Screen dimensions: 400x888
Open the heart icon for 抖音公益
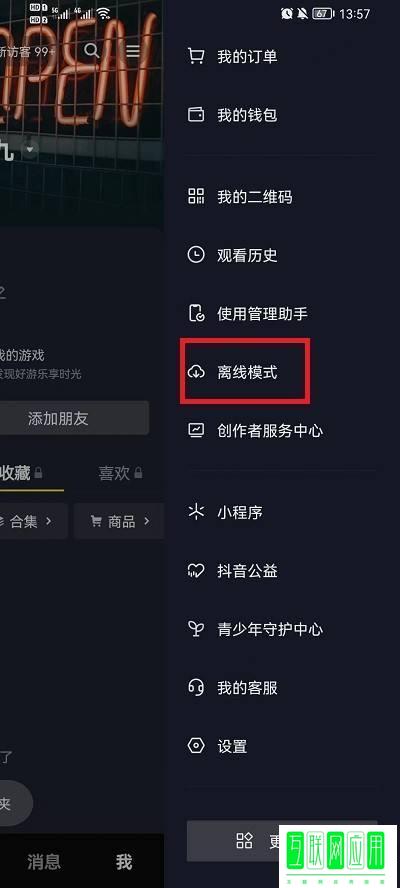pyautogui.click(x=195, y=571)
